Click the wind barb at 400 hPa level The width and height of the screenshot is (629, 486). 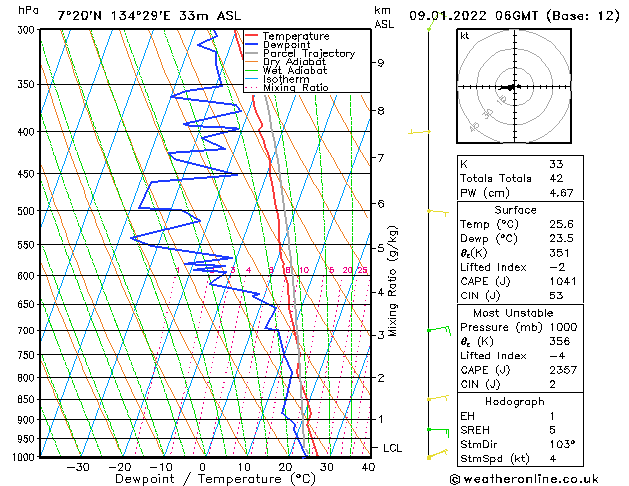coord(419,132)
